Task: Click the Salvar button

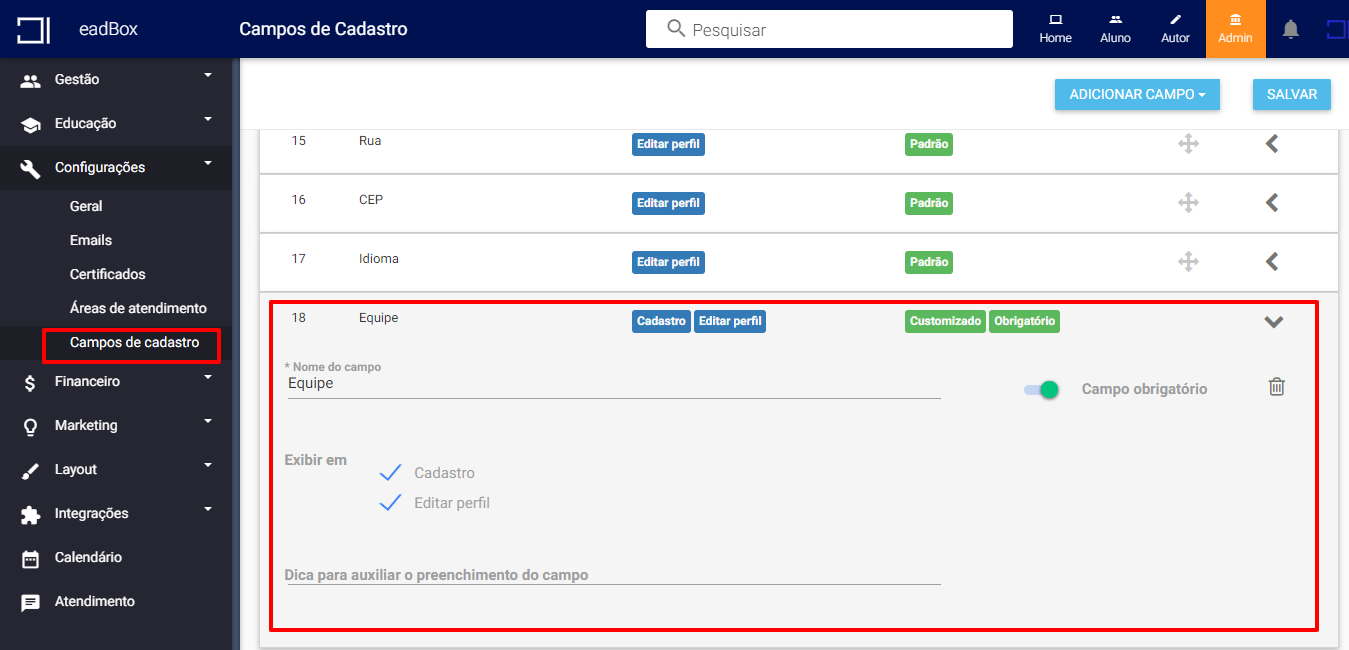Action: 1292,94
